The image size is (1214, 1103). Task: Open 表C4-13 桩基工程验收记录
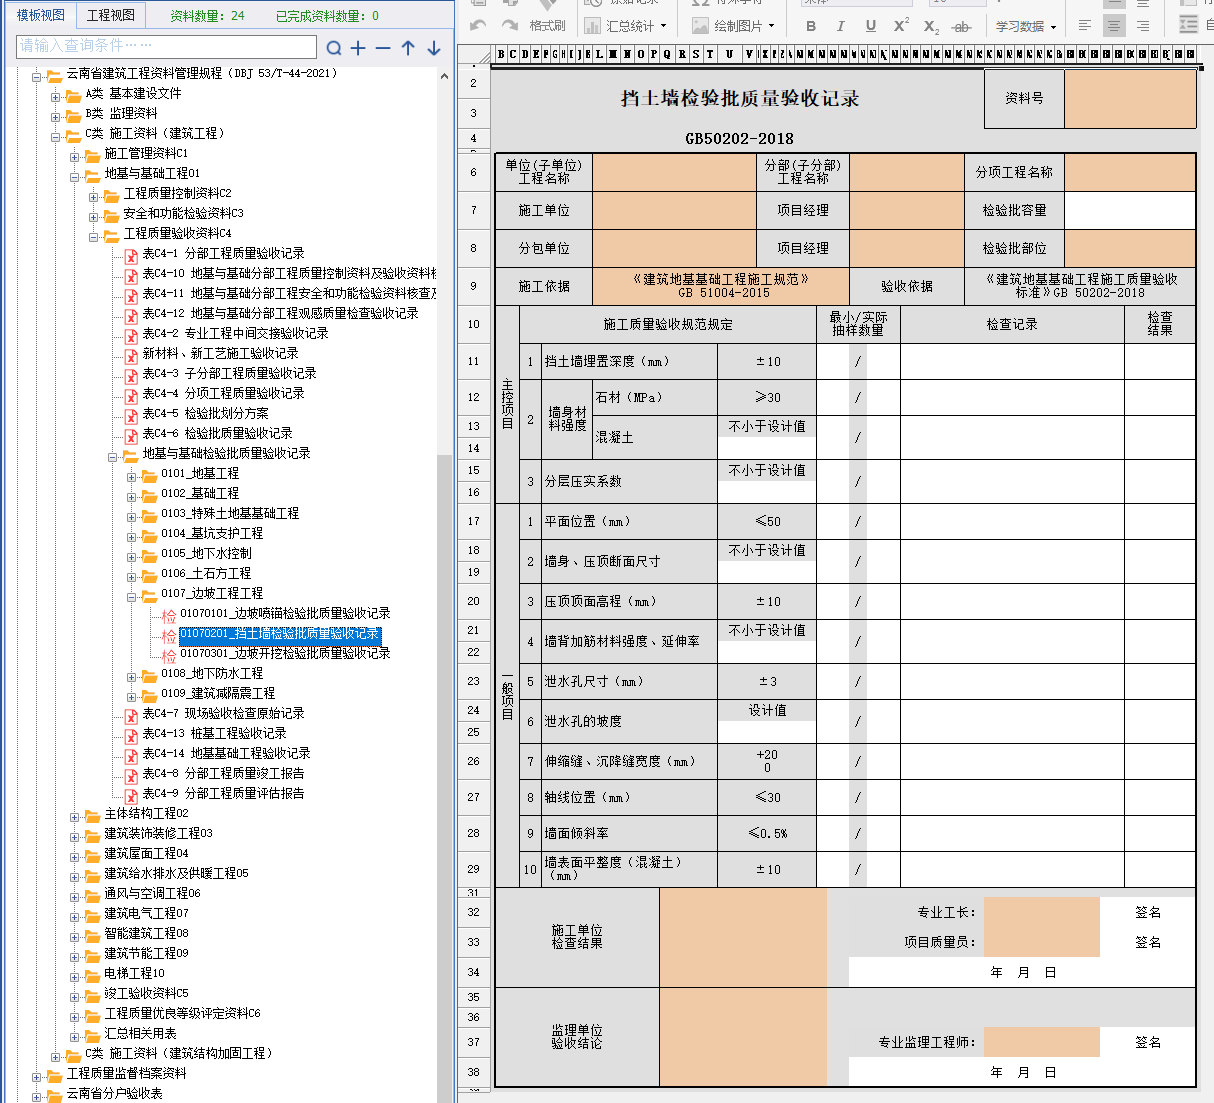[x=214, y=733]
